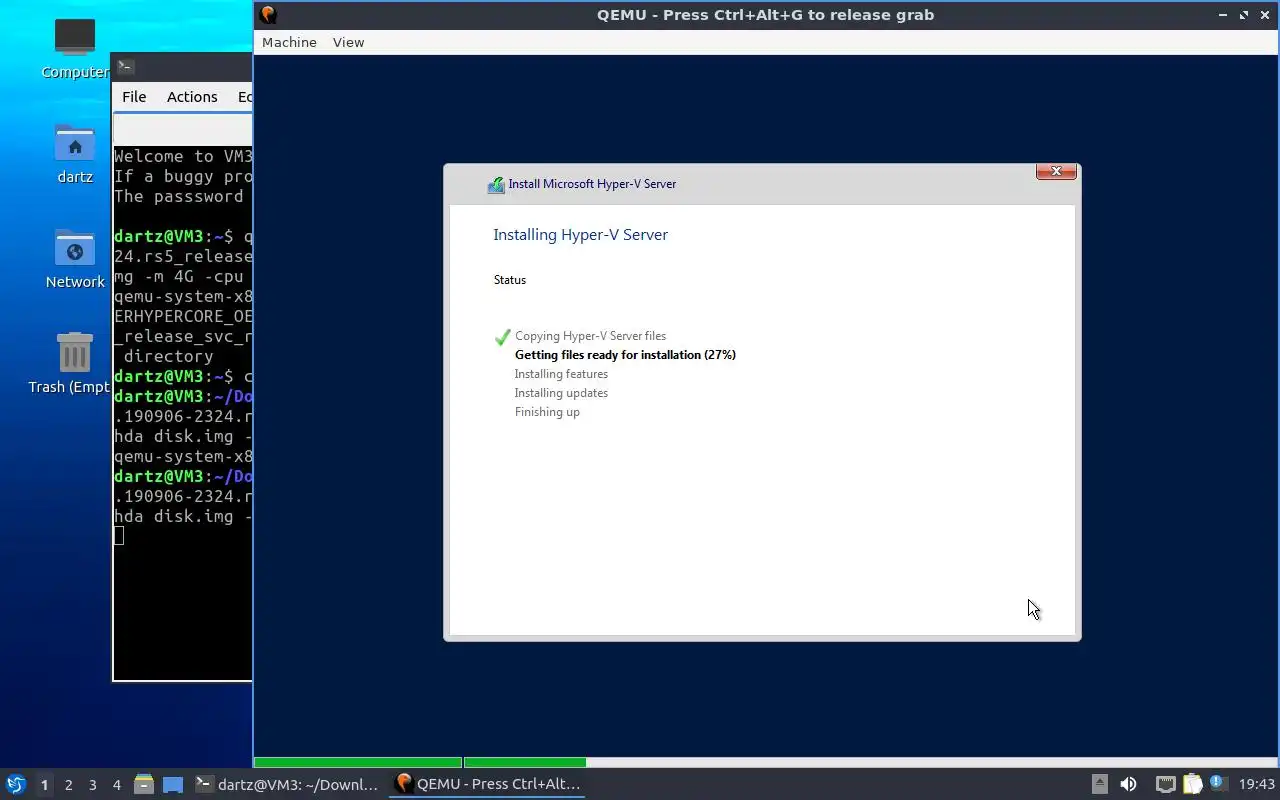Open the View menu in QEMU
The image size is (1280, 800).
coord(348,42)
